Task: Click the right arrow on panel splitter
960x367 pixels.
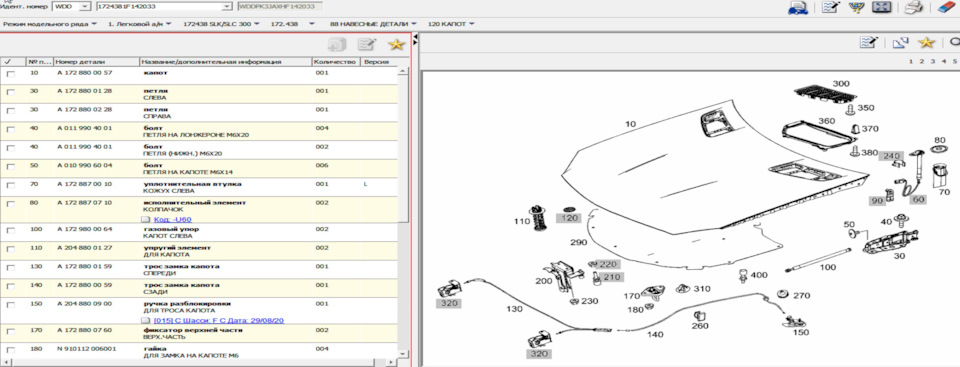Action: click(x=415, y=43)
